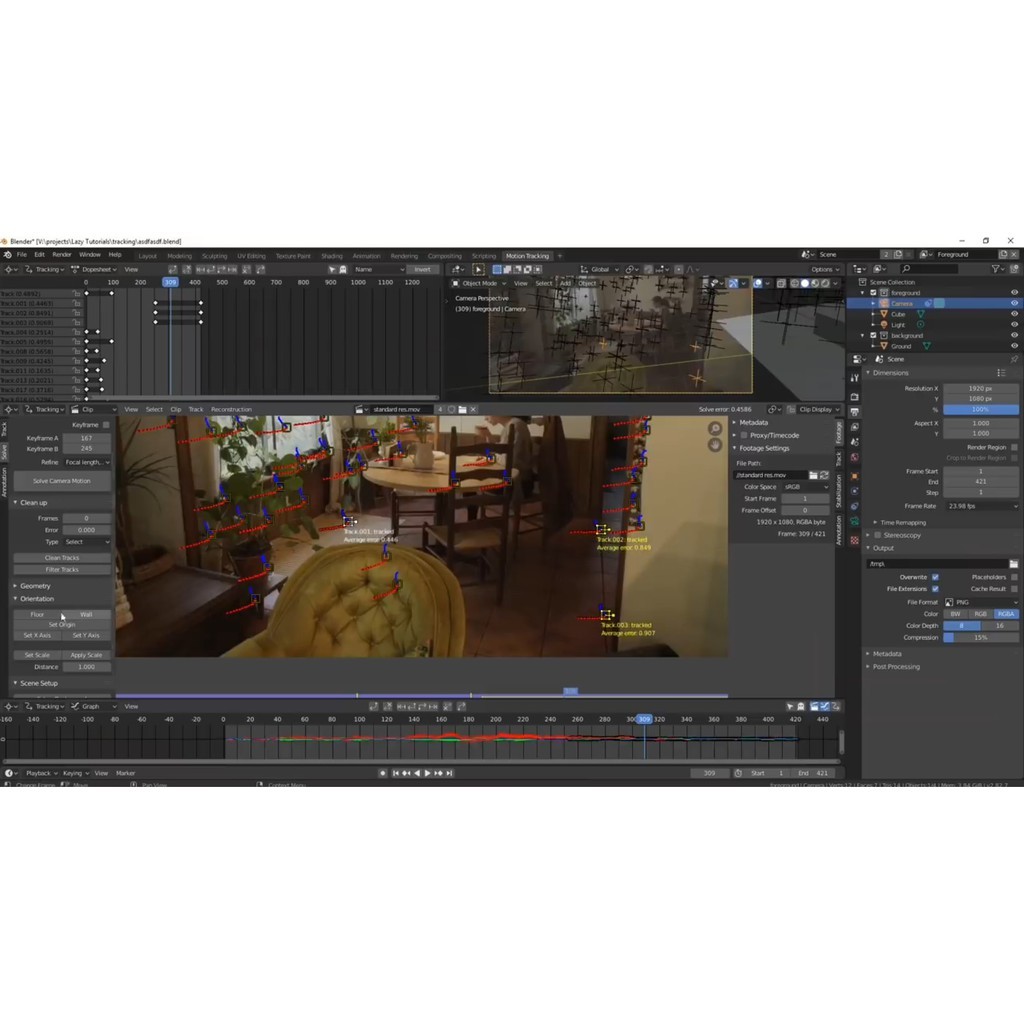Uncheck the Overwrite checkbox
The height and width of the screenshot is (1024, 1024).
pos(935,577)
